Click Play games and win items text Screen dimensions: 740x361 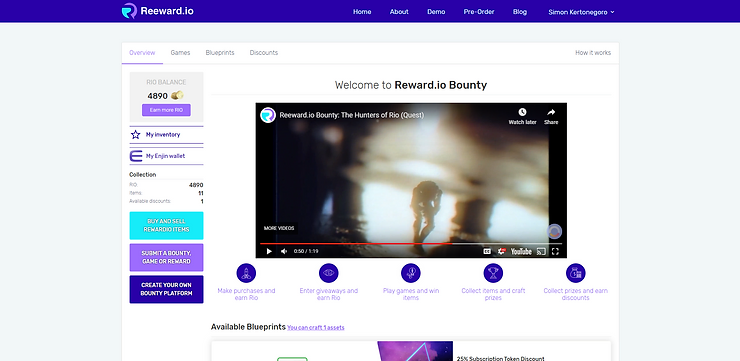[x=411, y=294]
